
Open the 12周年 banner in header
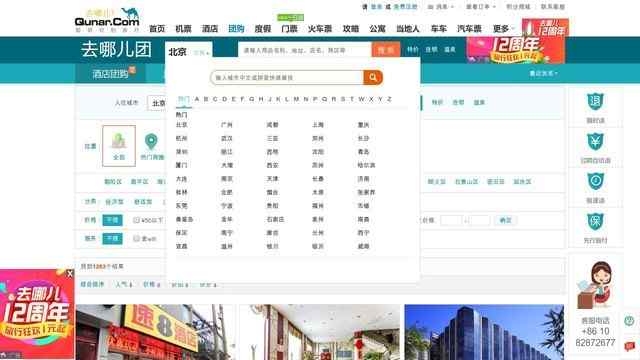pos(516,50)
